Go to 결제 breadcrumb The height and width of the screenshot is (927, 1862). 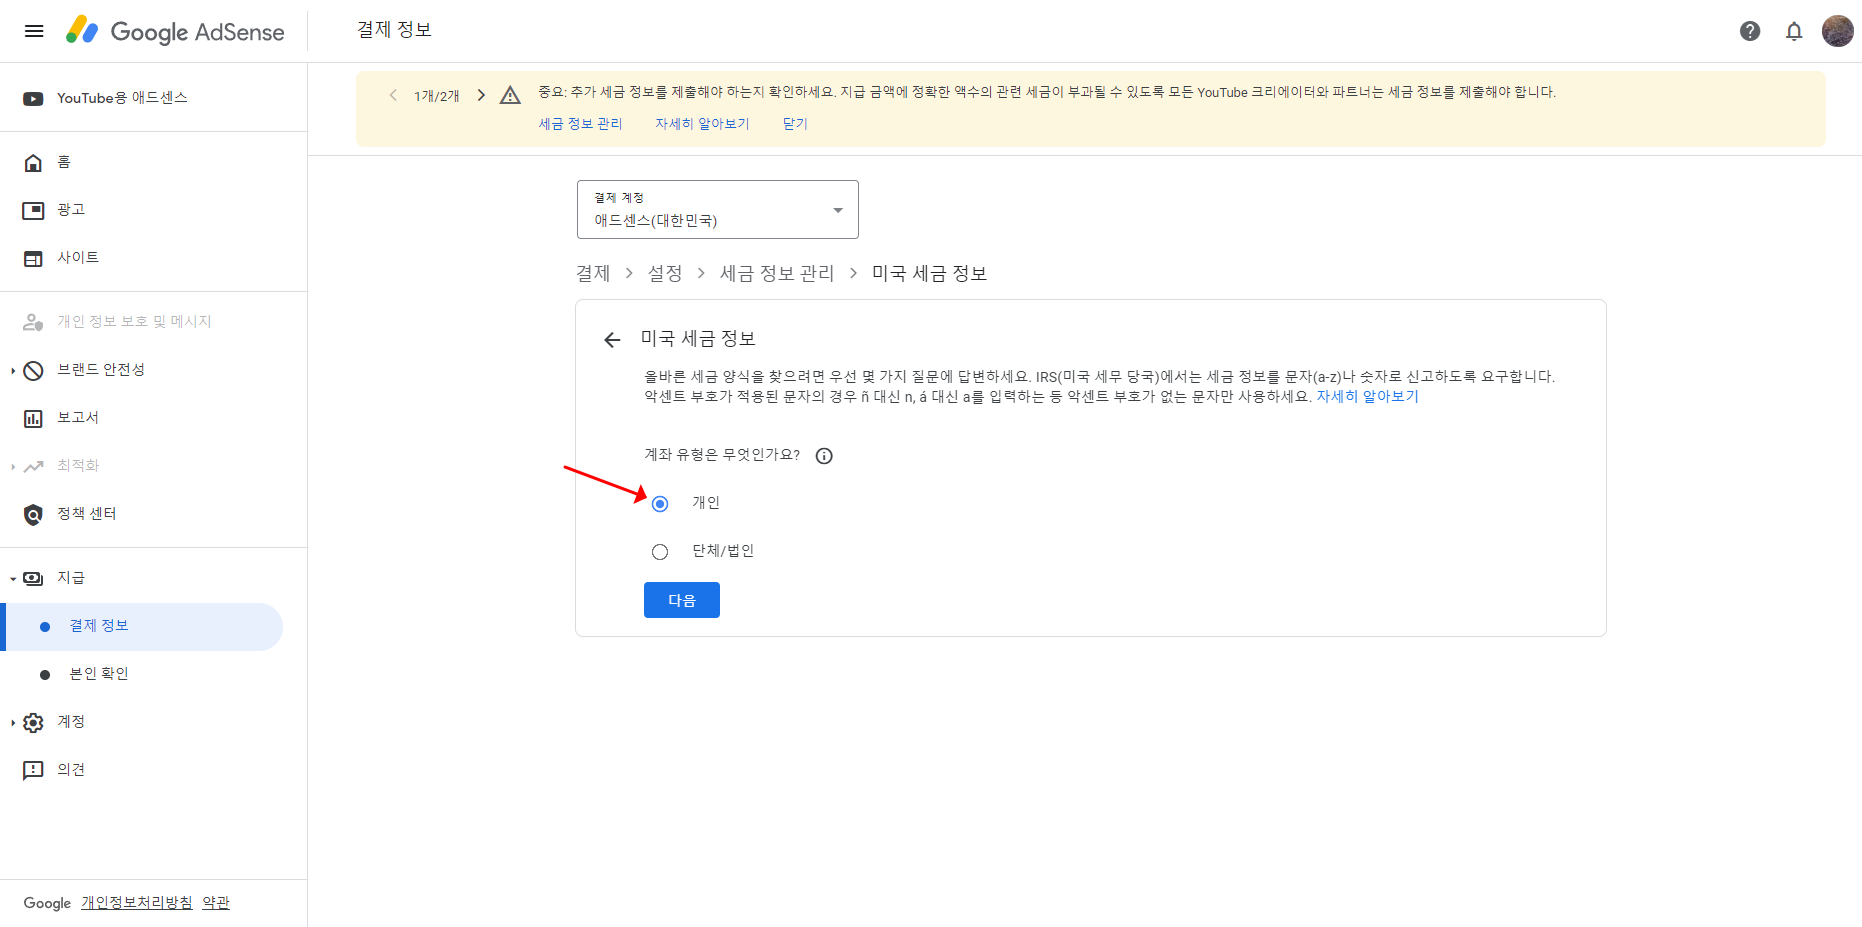click(593, 274)
